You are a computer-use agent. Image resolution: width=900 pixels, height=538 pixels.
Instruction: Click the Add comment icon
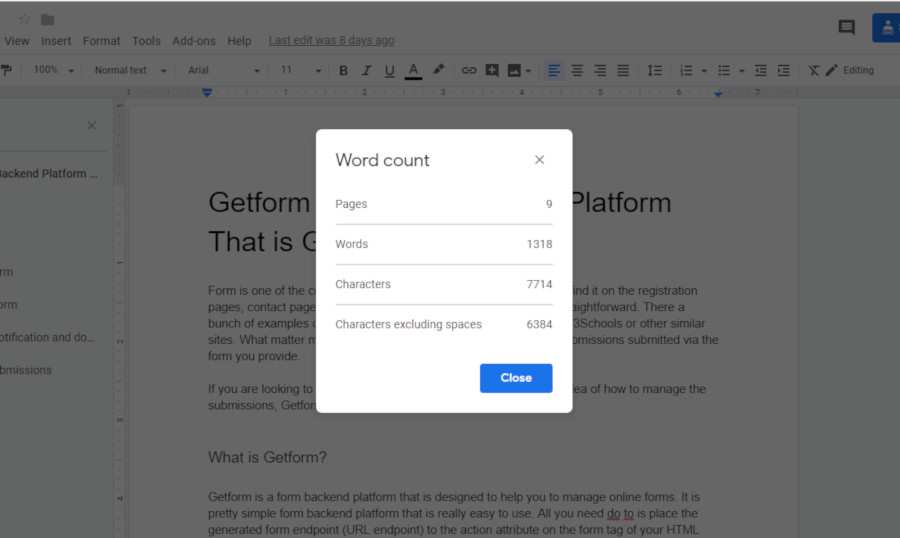coord(492,70)
